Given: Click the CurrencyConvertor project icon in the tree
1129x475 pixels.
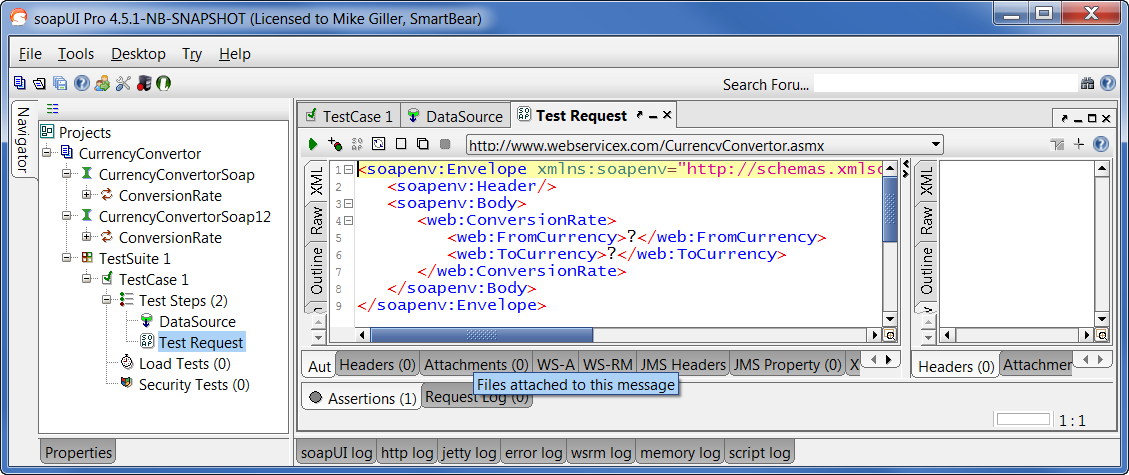Looking at the screenshot, I should pos(67,153).
